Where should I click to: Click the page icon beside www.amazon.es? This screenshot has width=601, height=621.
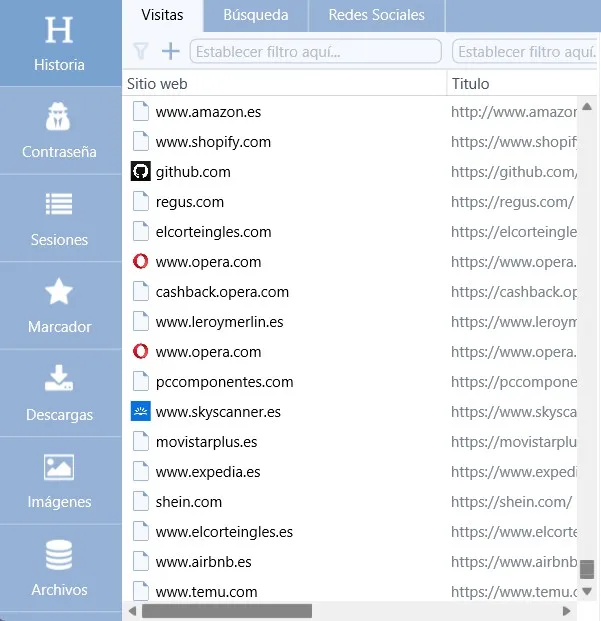click(141, 111)
